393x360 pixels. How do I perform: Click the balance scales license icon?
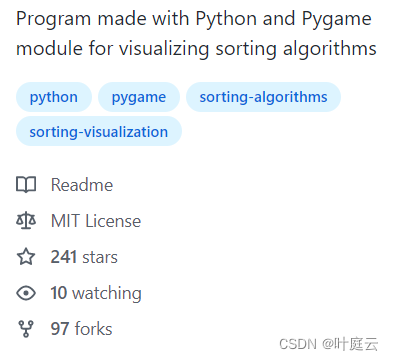point(26,221)
